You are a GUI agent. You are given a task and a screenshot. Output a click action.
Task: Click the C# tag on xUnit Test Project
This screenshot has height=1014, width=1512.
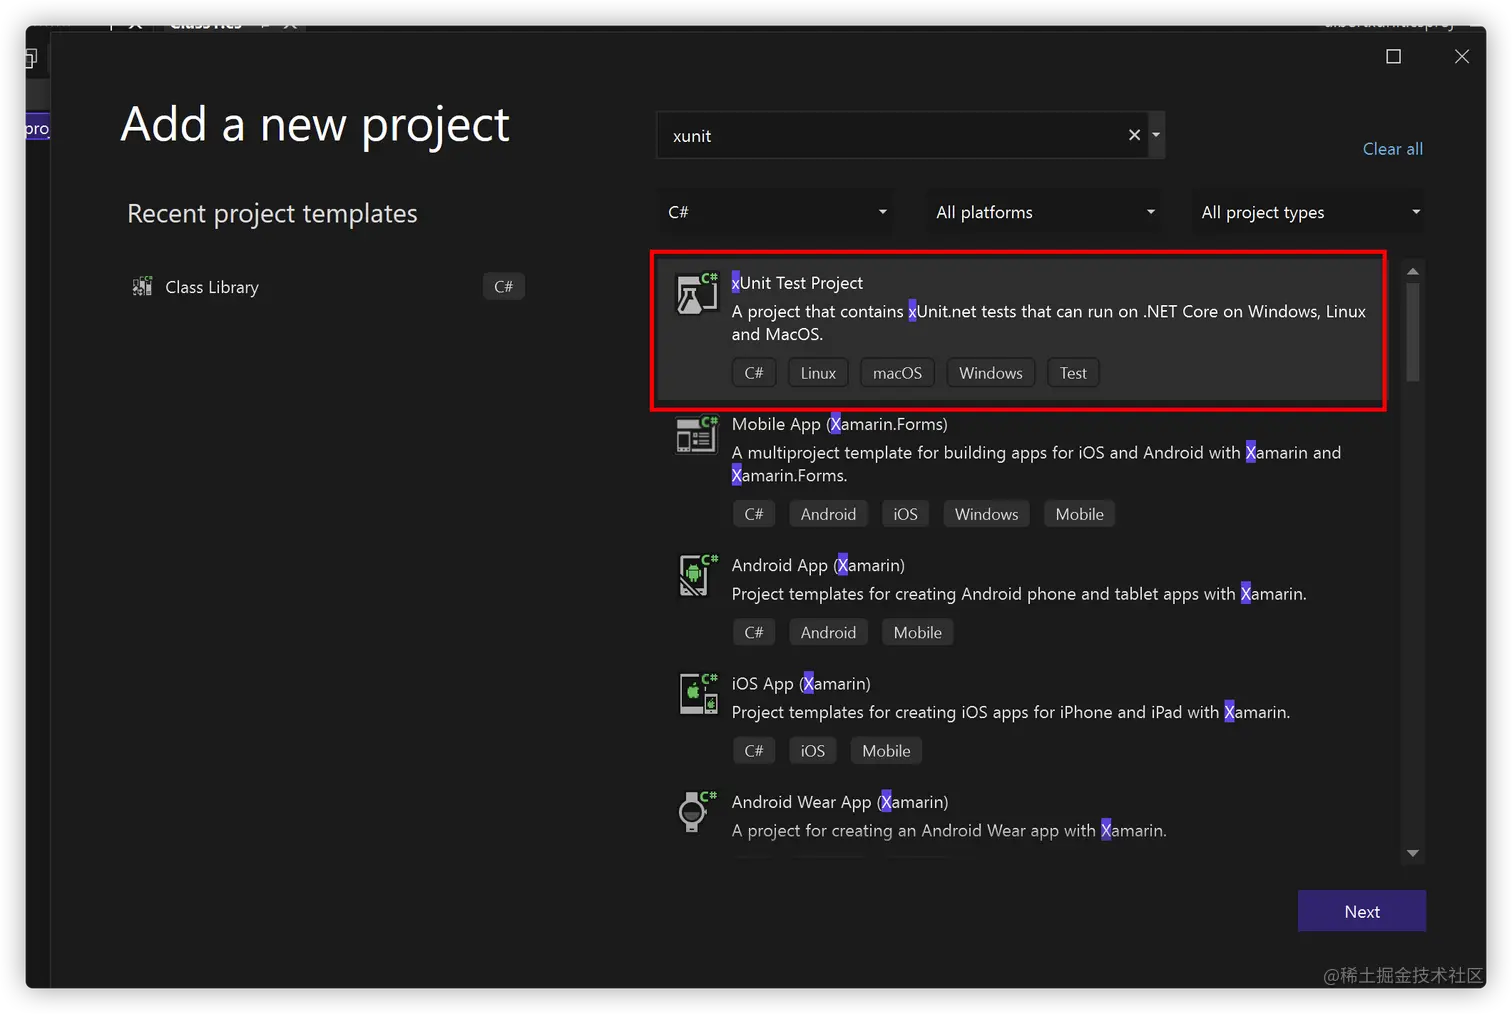tap(753, 373)
